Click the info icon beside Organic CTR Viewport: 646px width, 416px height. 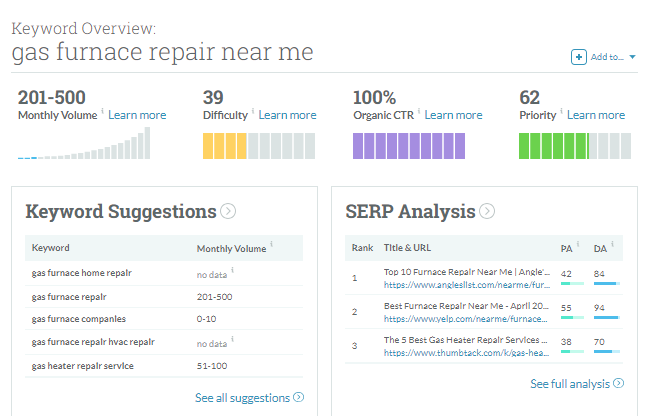pos(419,110)
